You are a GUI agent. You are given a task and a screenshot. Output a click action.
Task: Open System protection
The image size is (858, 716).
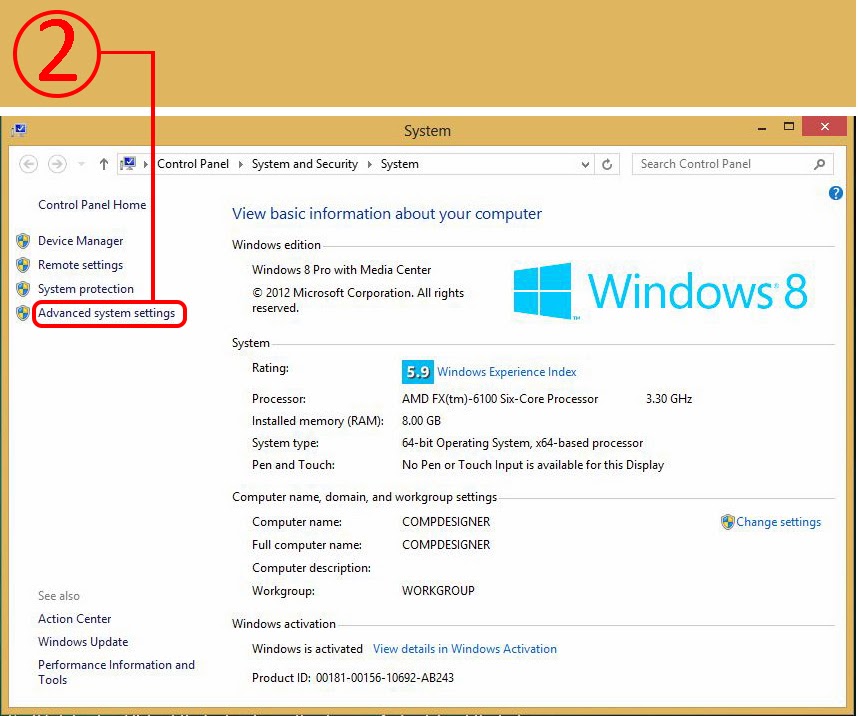(85, 288)
